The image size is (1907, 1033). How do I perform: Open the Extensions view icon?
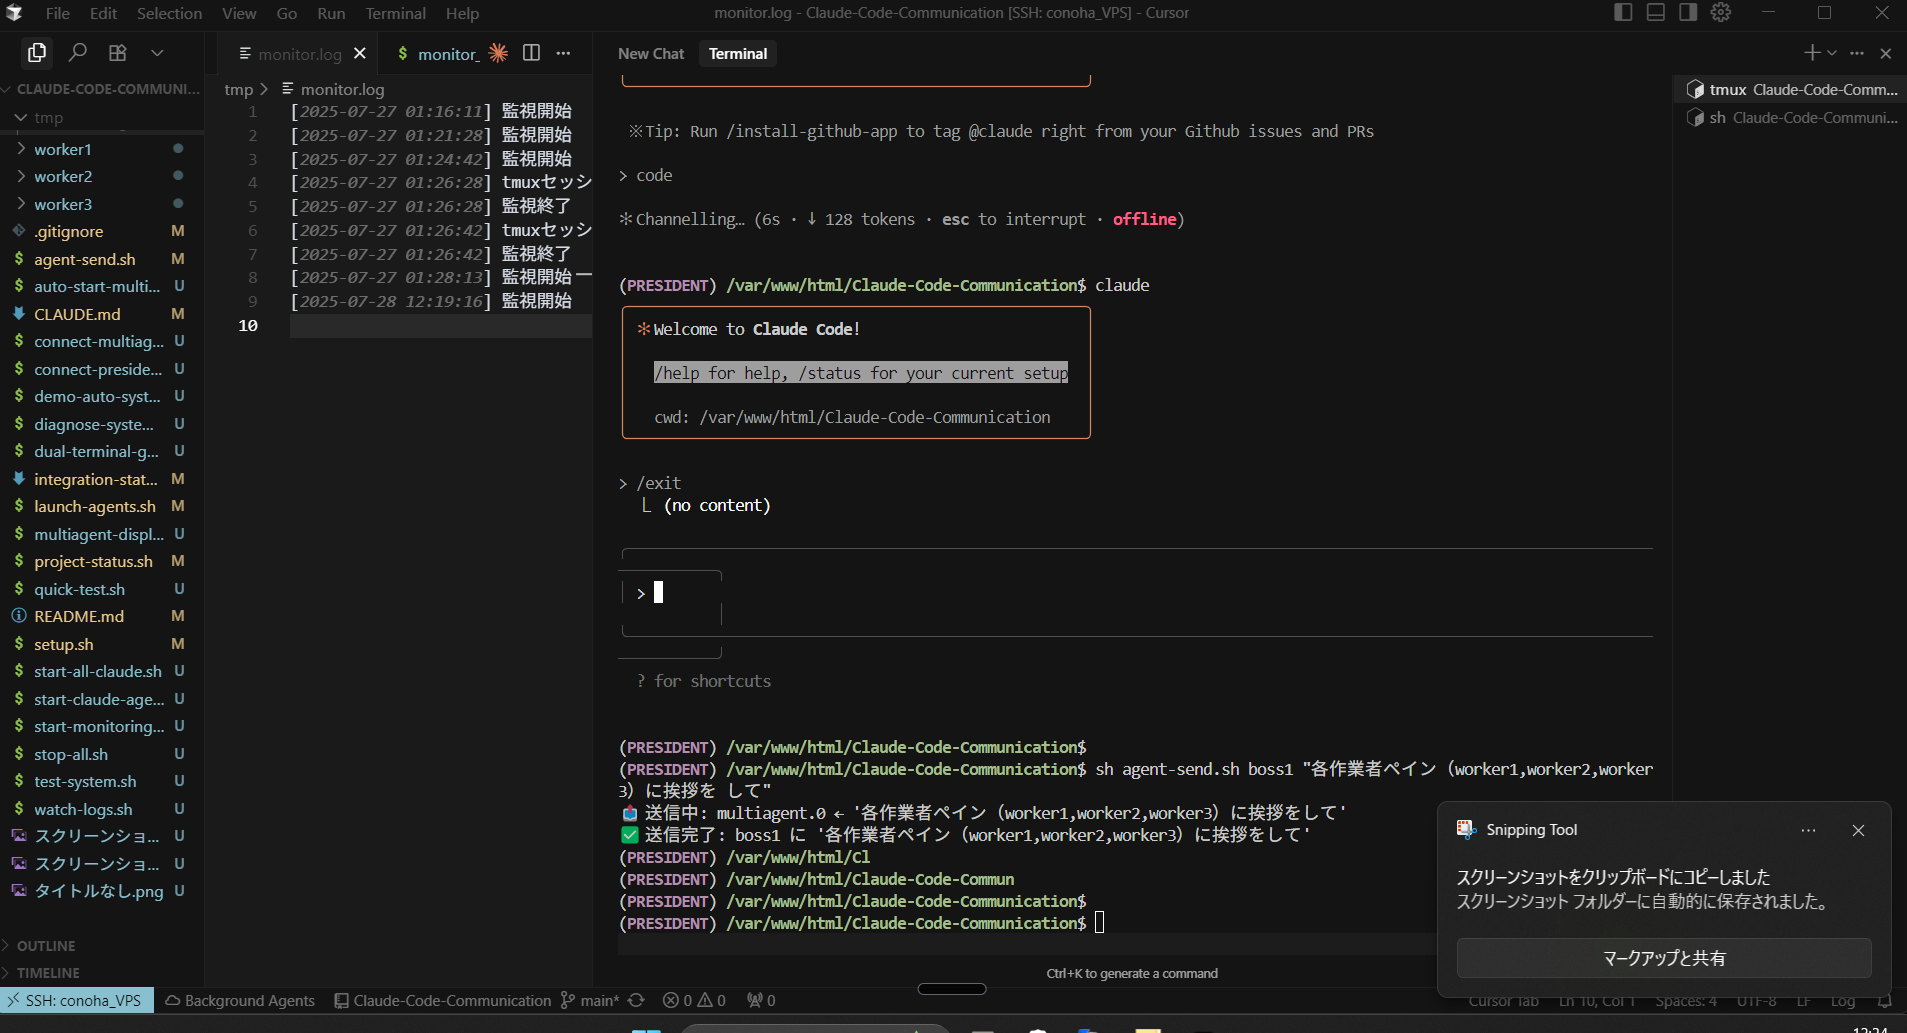pos(118,52)
